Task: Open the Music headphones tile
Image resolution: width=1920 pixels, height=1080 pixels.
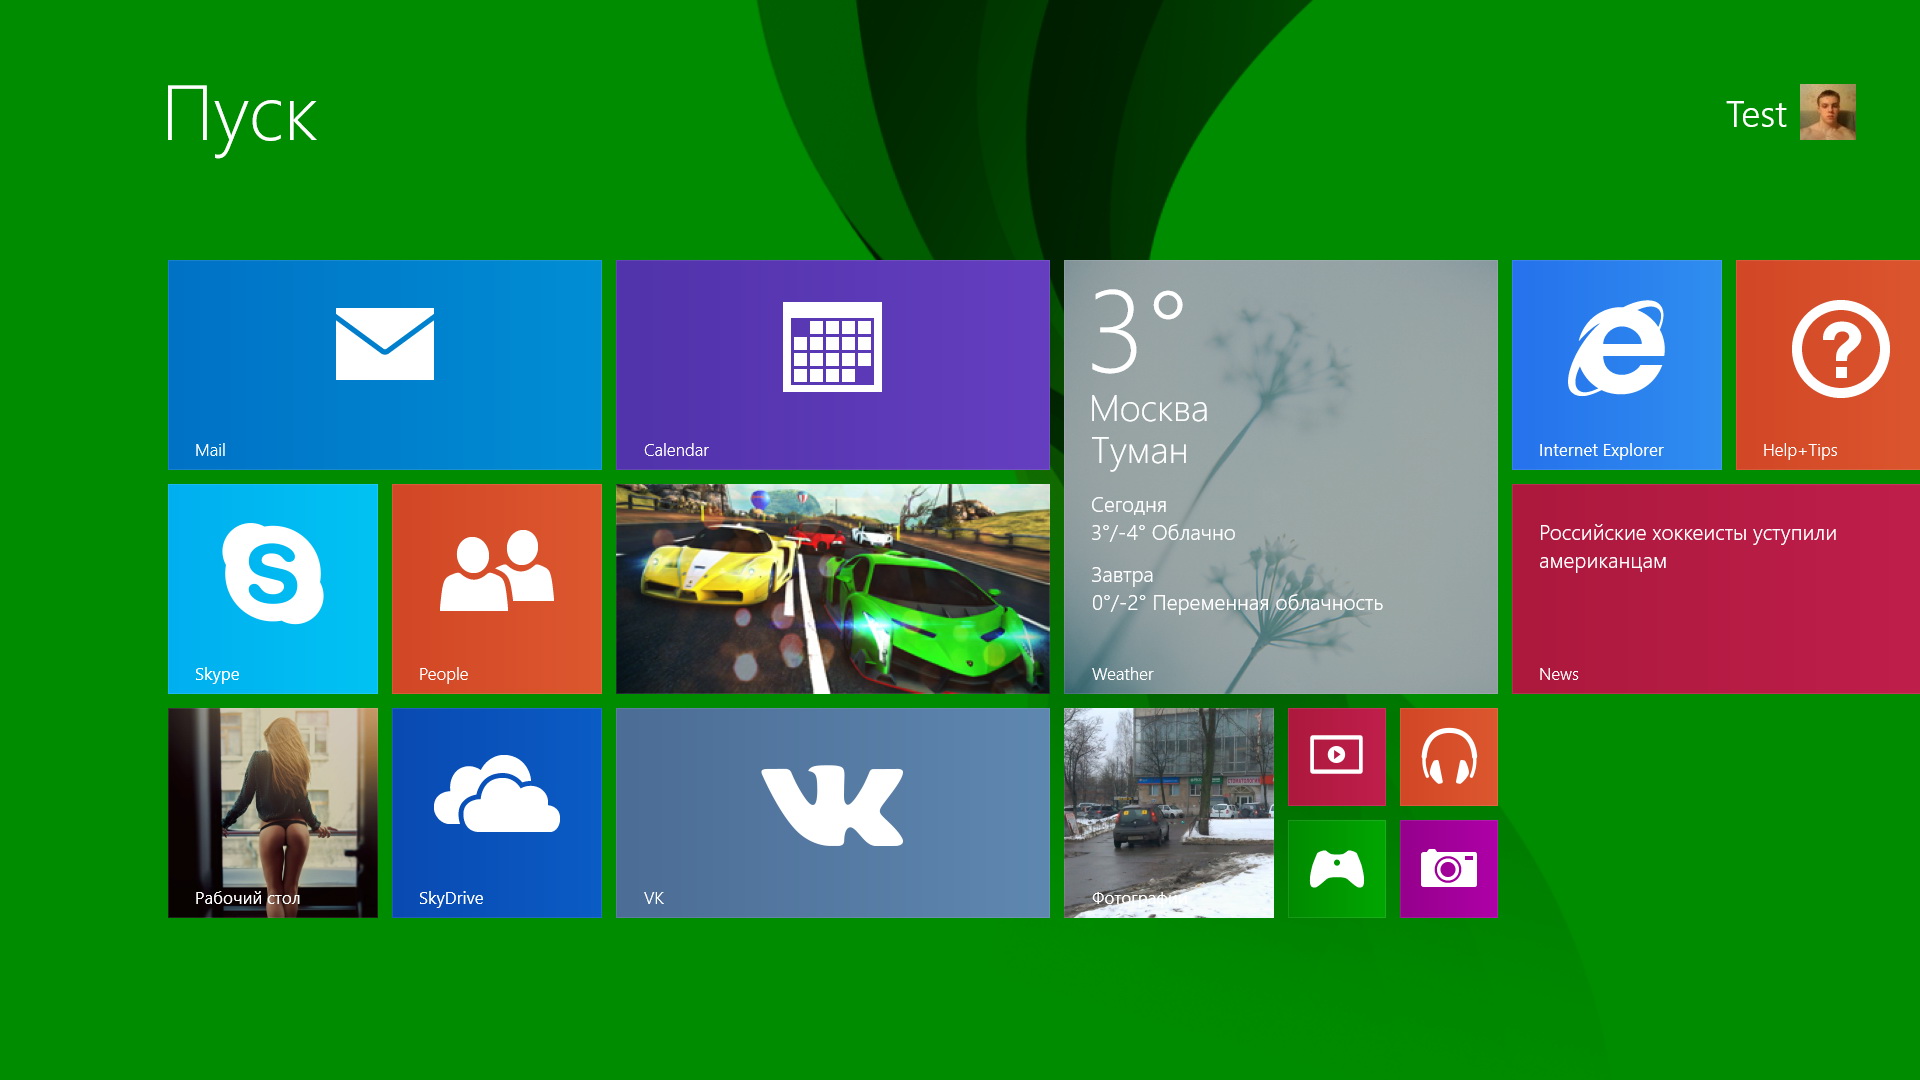Action: pos(1449,757)
